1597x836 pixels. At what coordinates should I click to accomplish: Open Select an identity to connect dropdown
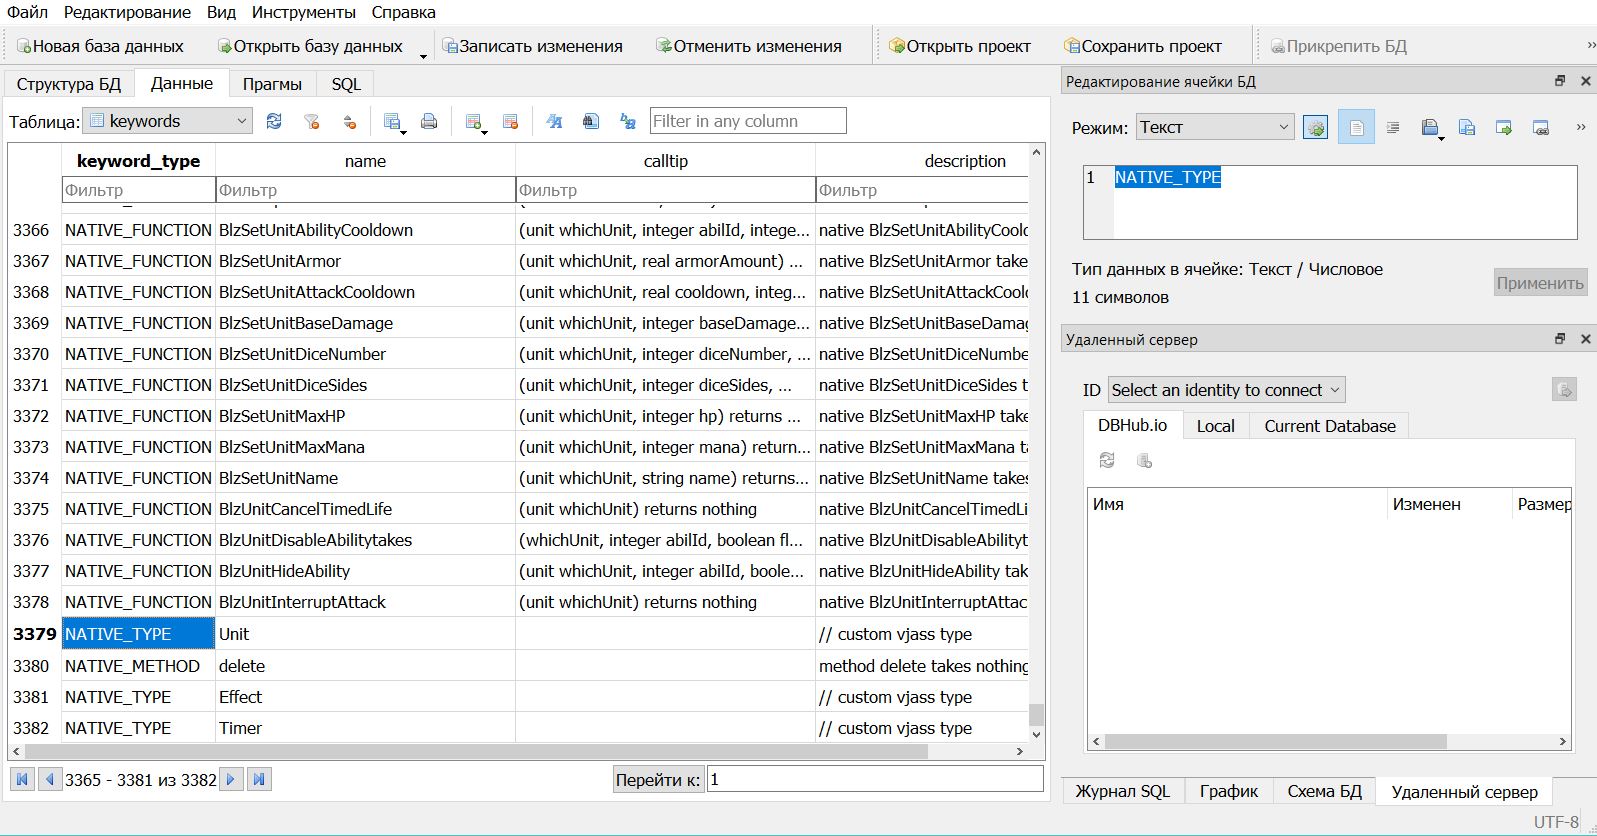pos(1225,390)
